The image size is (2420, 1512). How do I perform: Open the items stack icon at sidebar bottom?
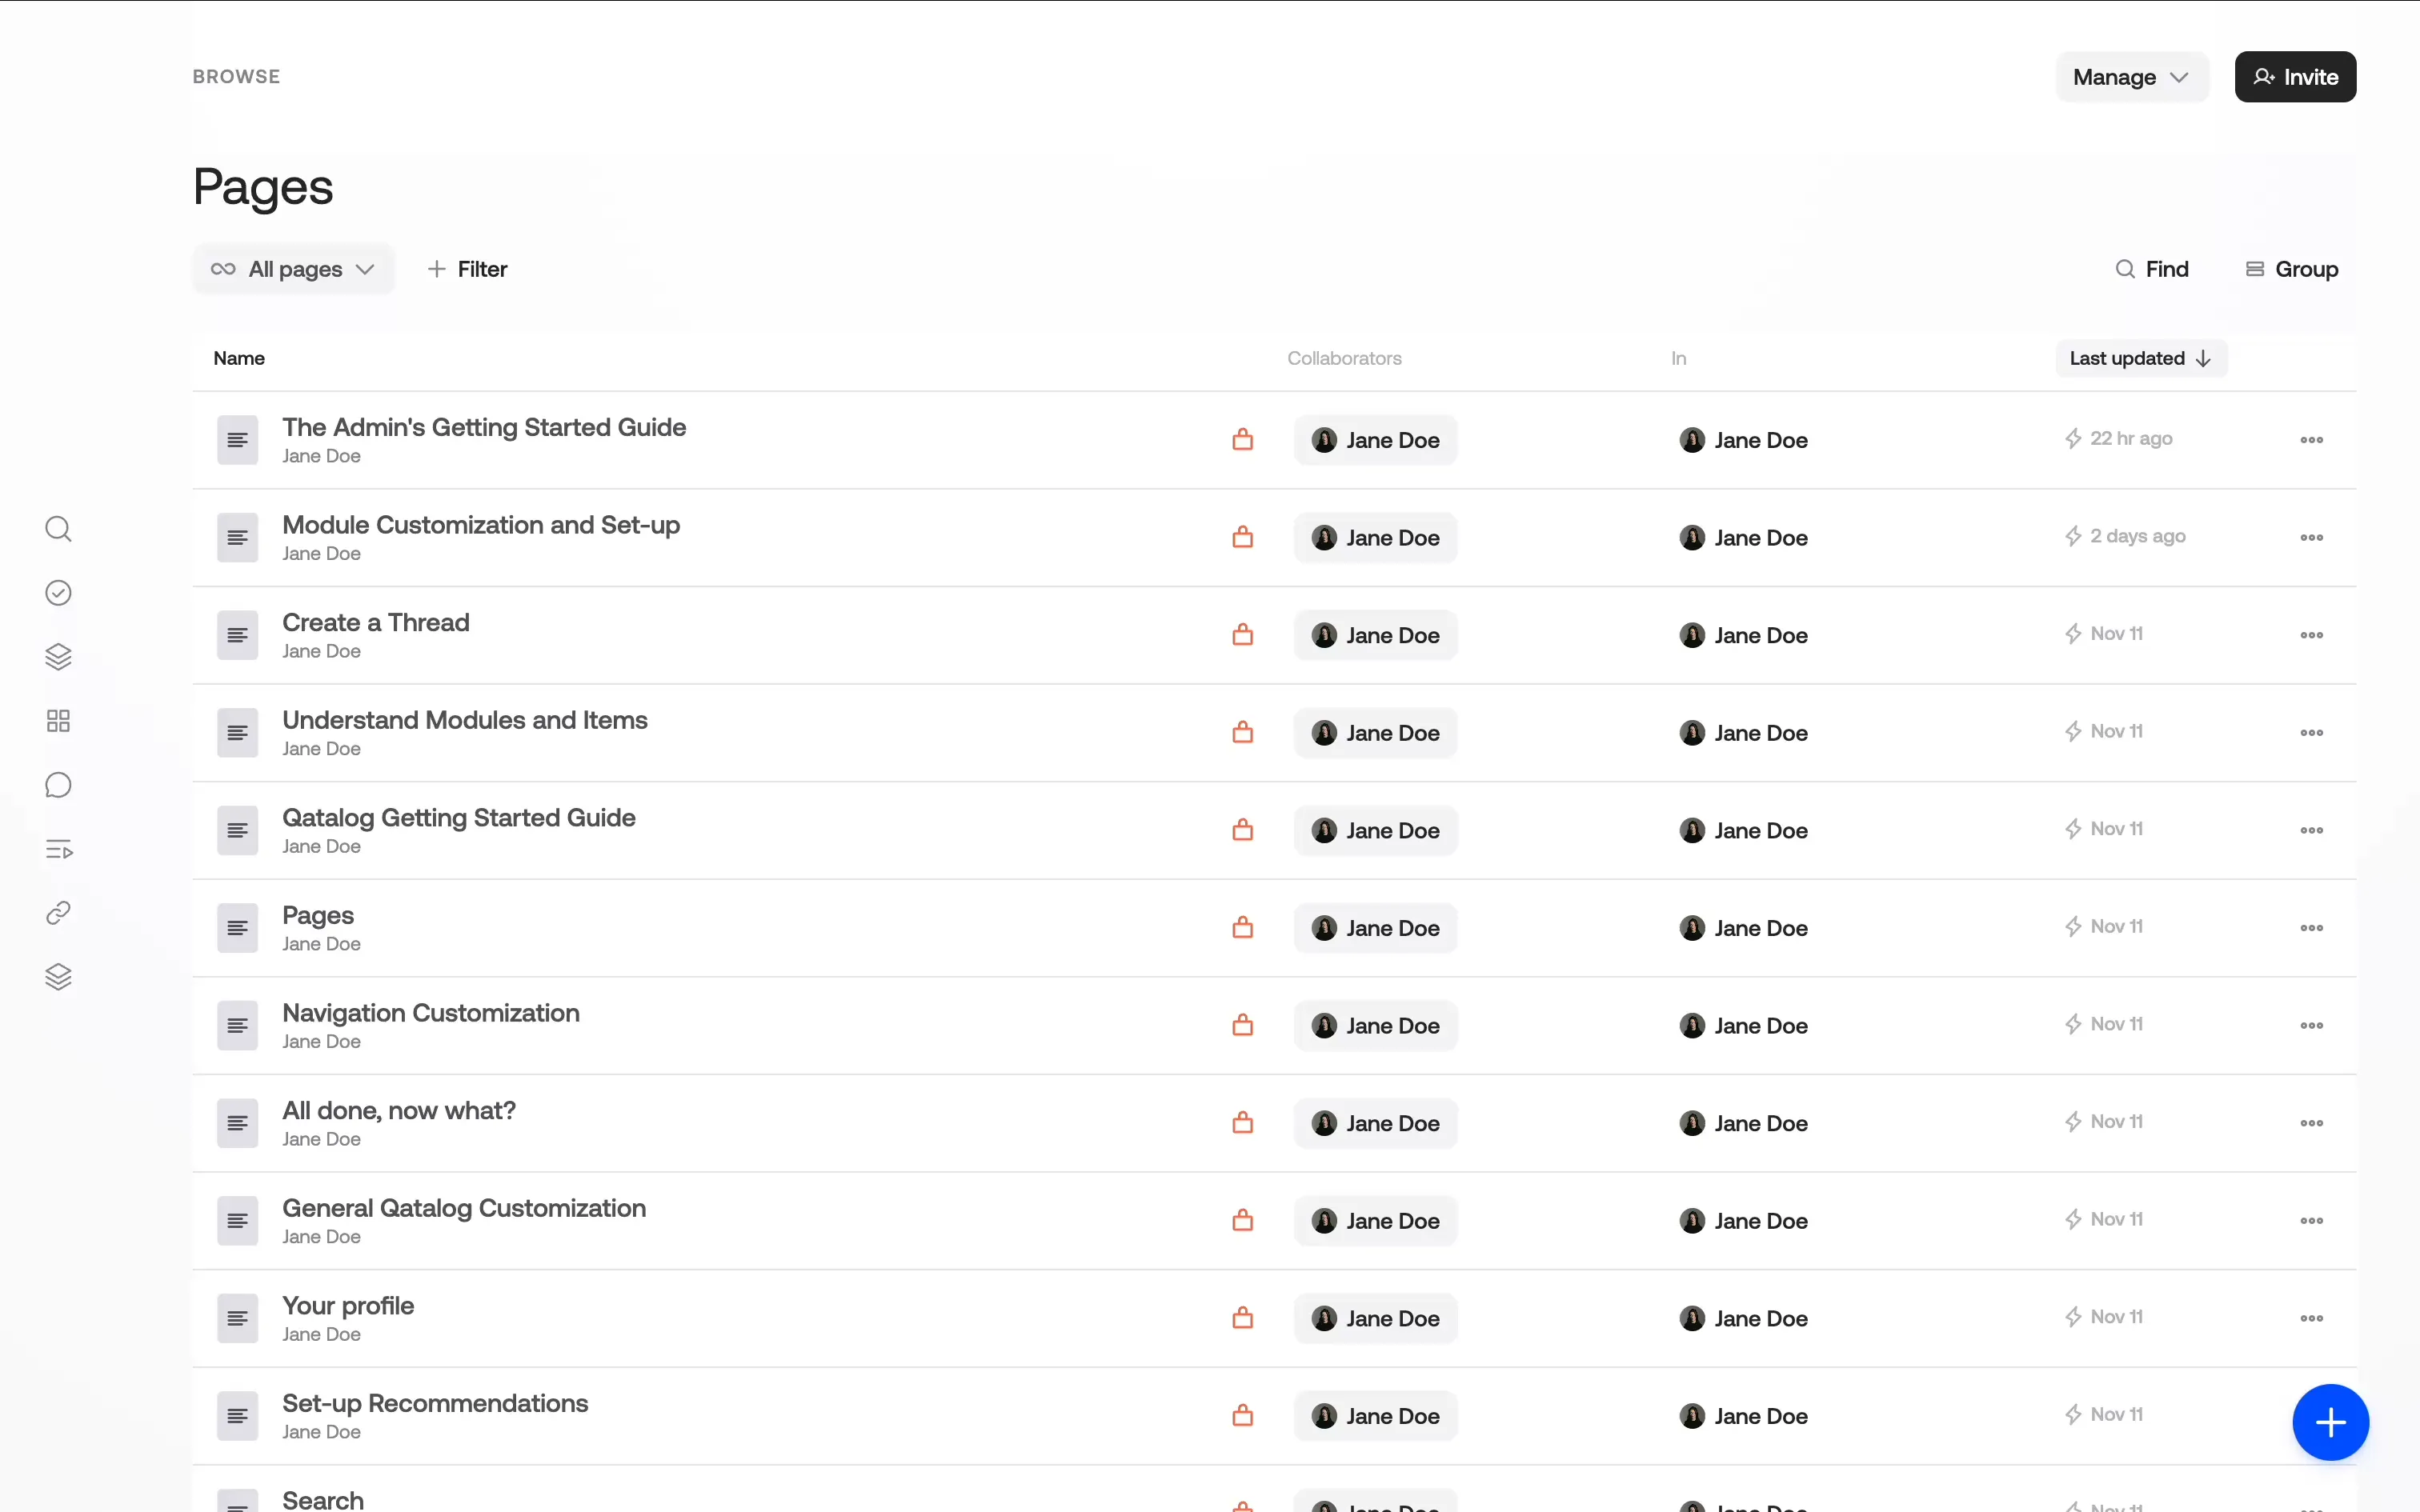tap(58, 977)
